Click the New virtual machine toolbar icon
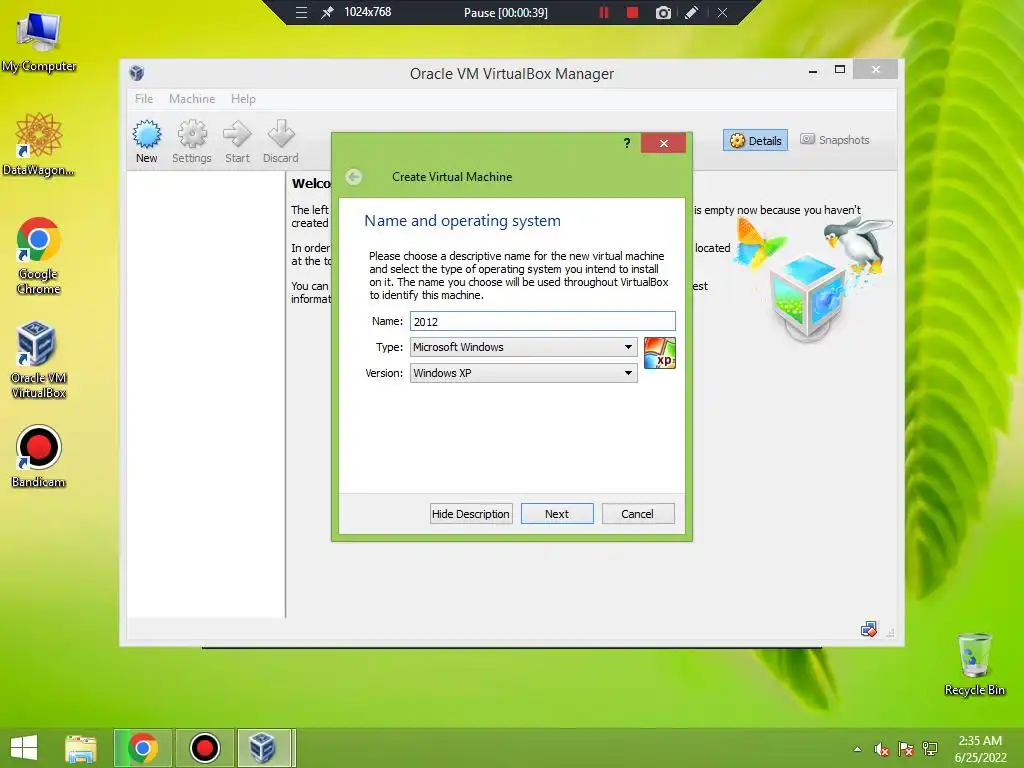The width and height of the screenshot is (1024, 768). click(147, 135)
